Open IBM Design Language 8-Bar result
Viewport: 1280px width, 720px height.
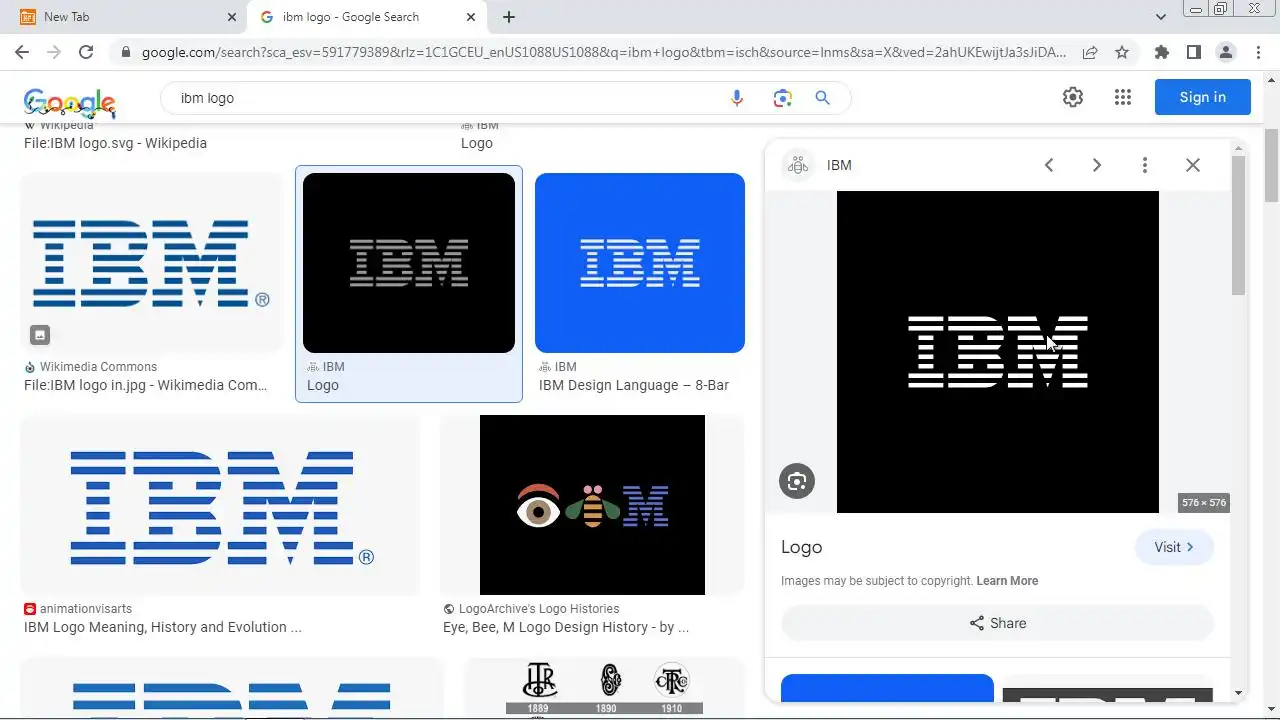click(x=634, y=385)
